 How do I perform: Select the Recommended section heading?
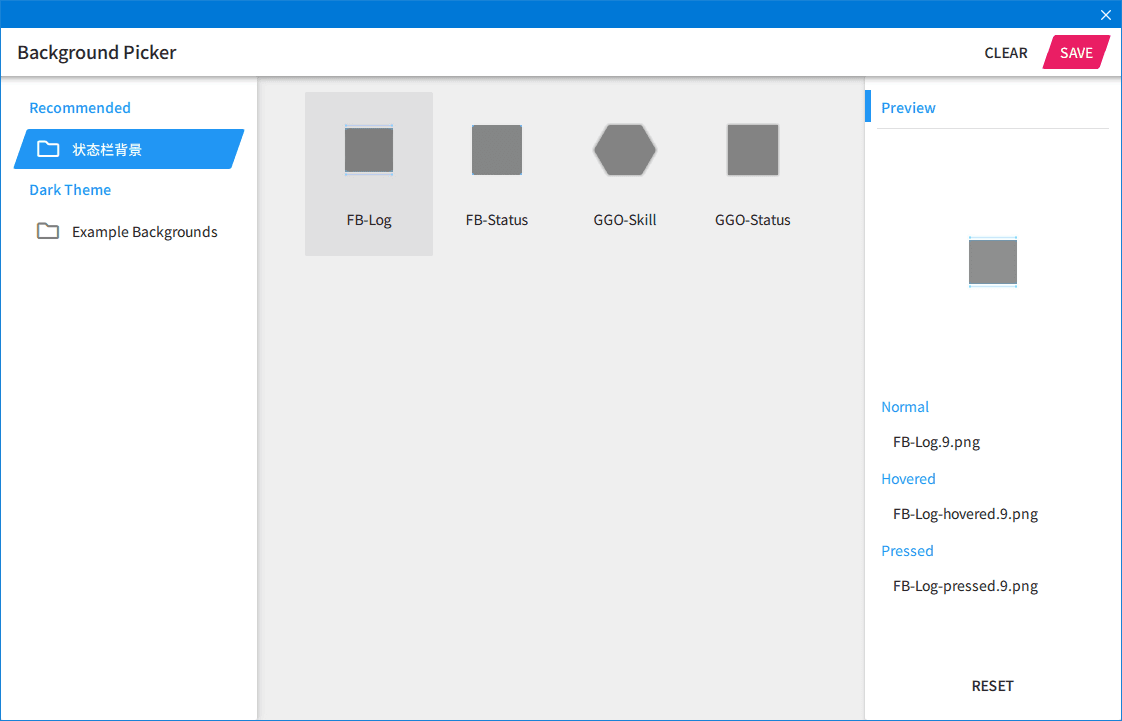[x=80, y=107]
